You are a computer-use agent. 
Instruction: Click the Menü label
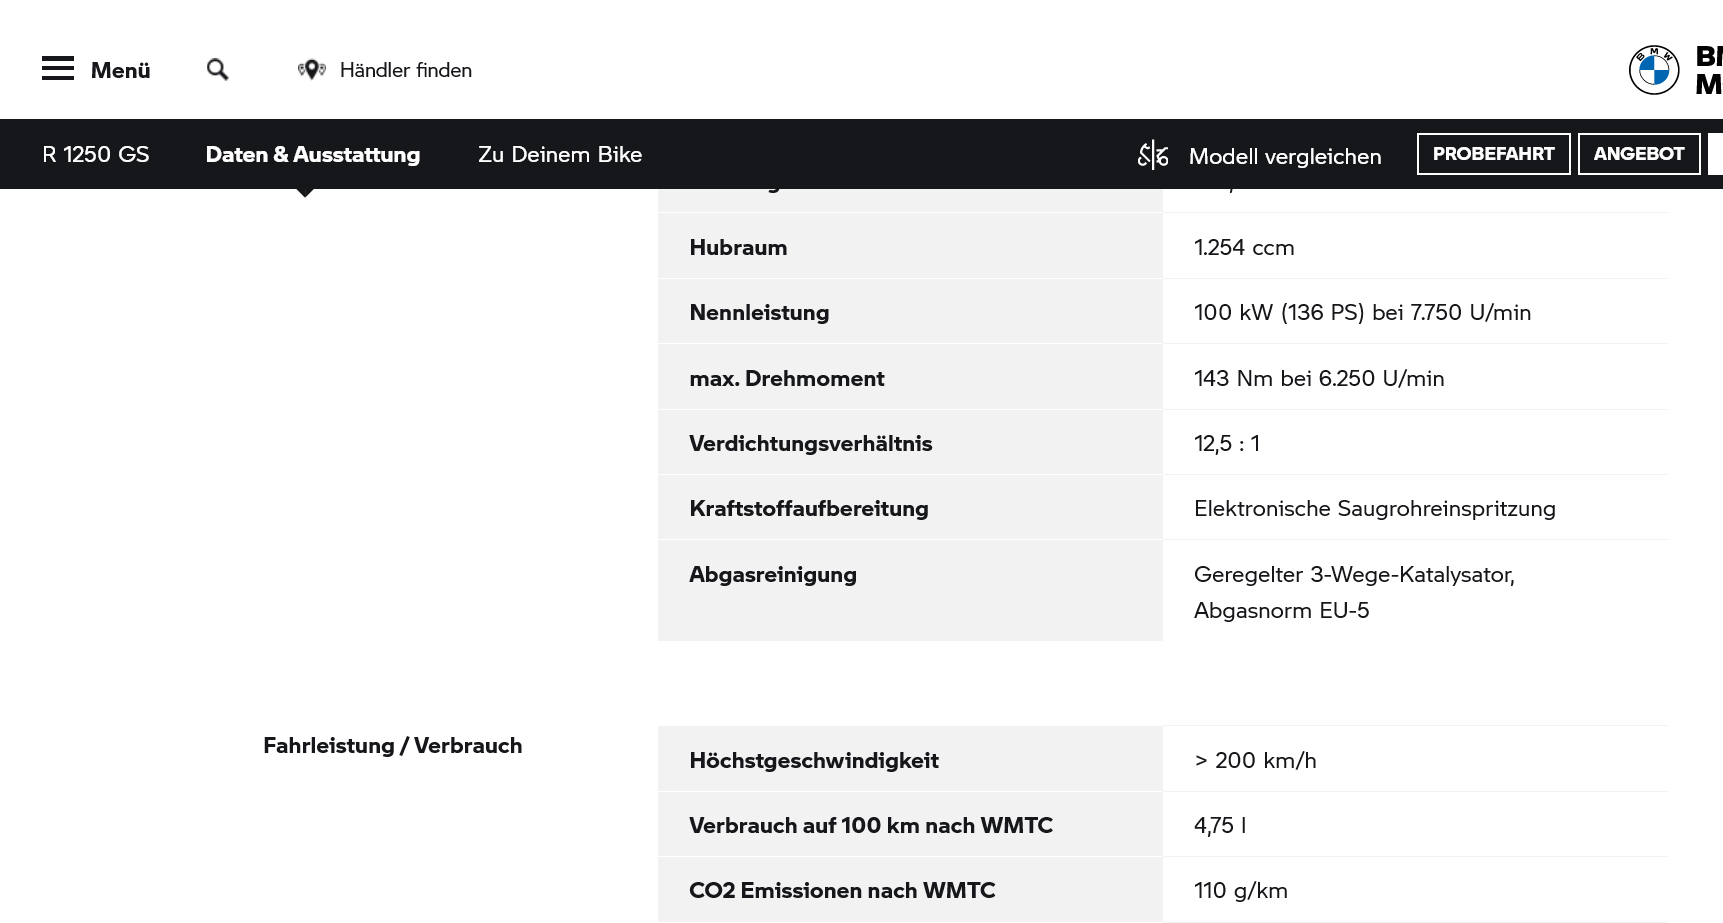click(120, 70)
